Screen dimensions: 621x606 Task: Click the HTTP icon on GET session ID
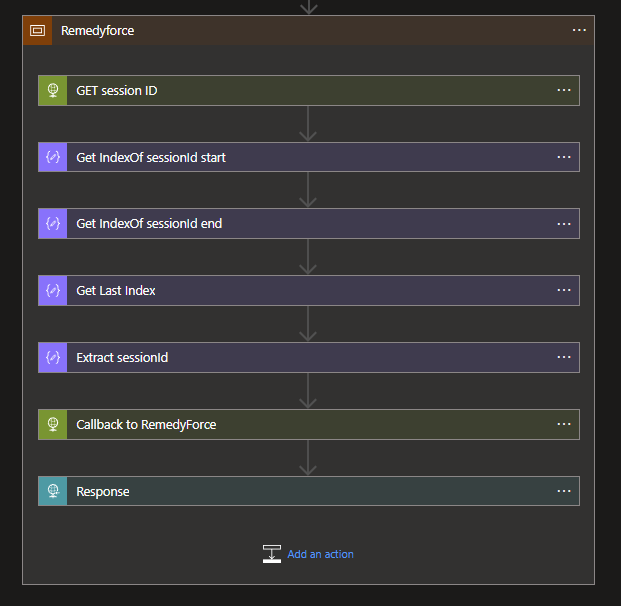(x=53, y=90)
